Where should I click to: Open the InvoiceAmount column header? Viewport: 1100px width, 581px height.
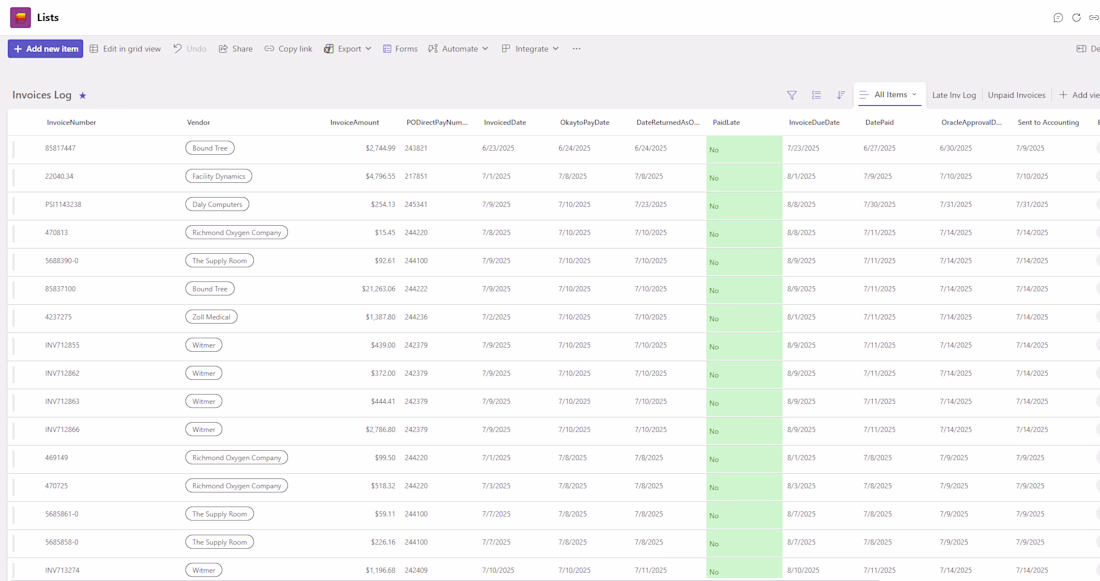(354, 122)
